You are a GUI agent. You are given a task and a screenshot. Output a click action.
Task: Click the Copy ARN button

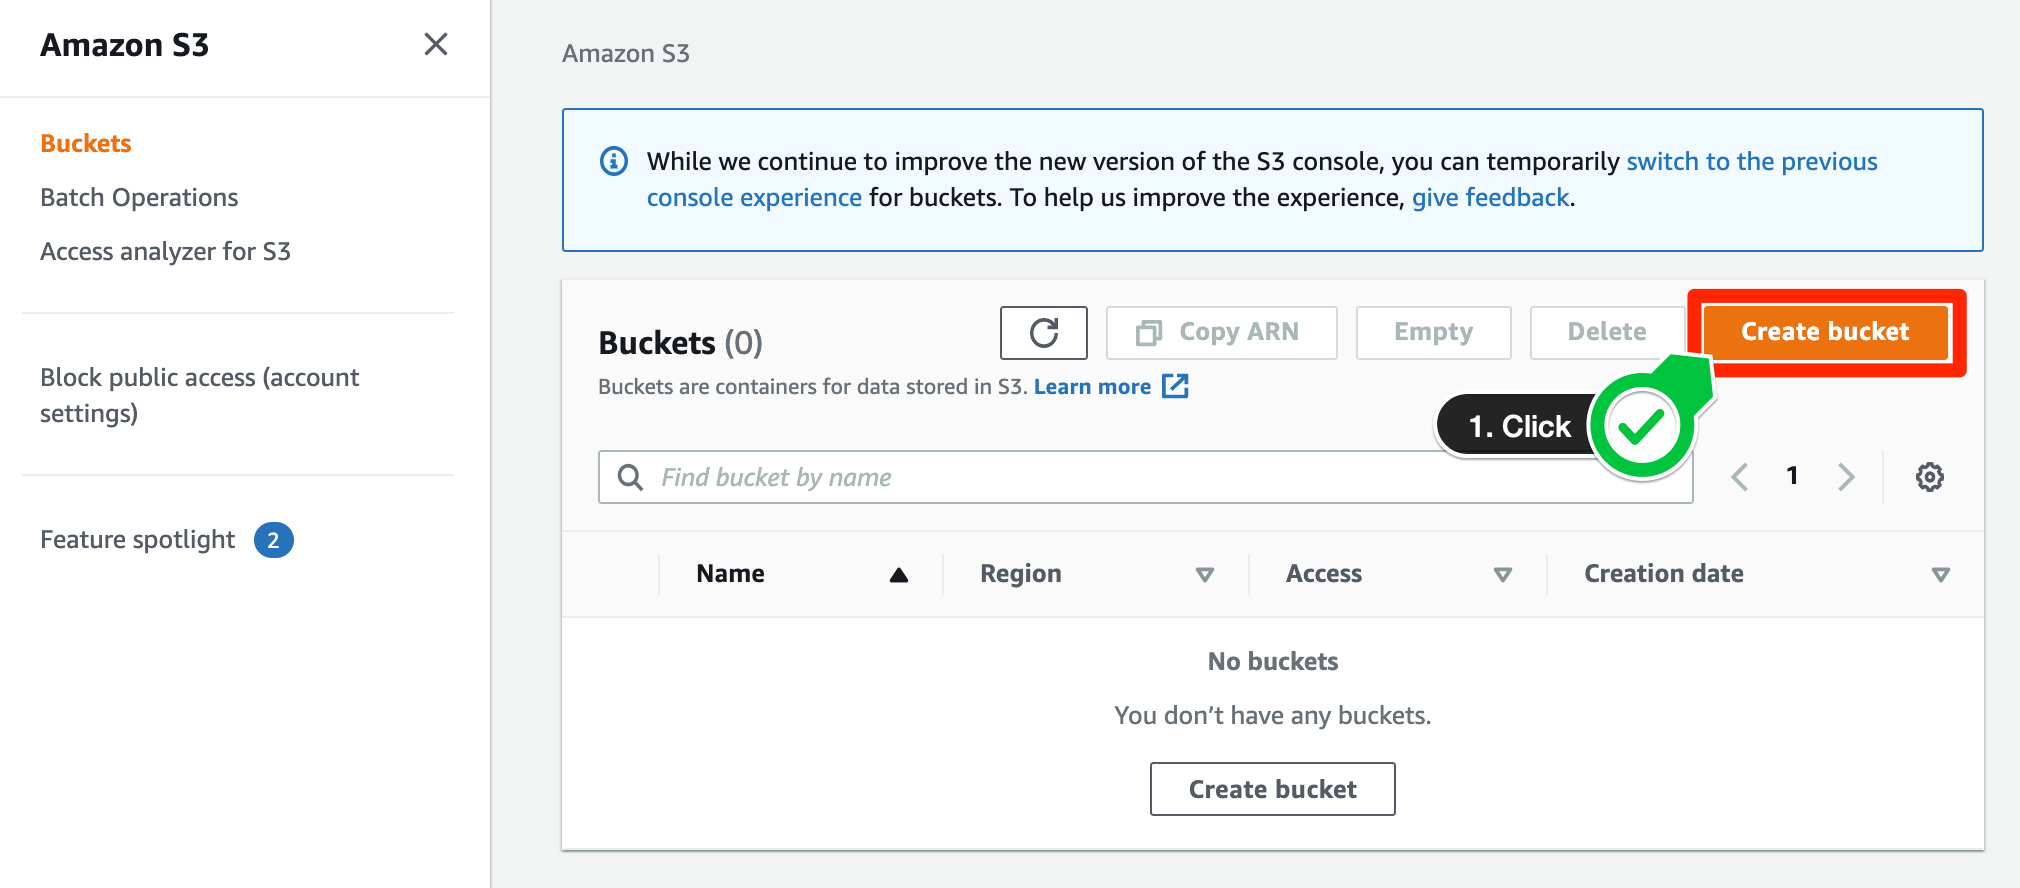(x=1221, y=332)
